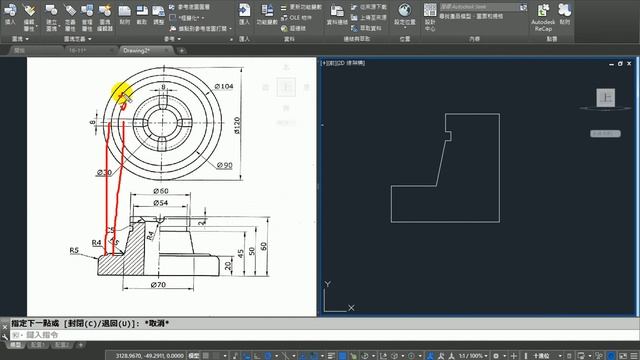
Task: Open status bar customization menu icon
Action: click(634, 356)
